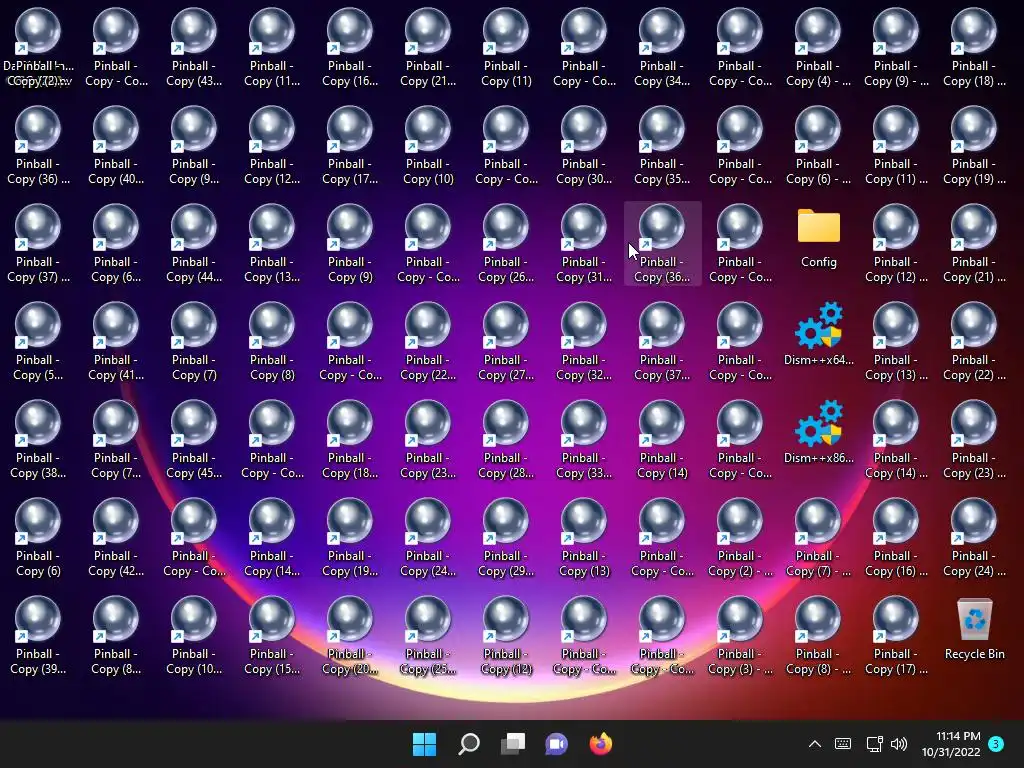The height and width of the screenshot is (768, 1024).
Task: Select the Pinball - Copy (25... shortcut
Action: point(428,636)
